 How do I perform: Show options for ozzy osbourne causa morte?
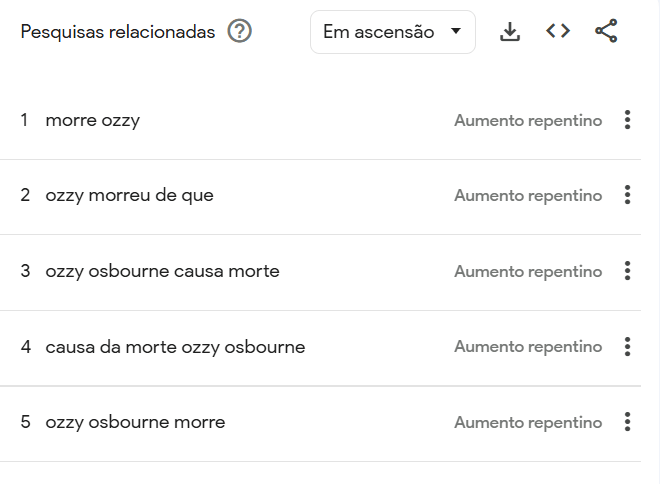(x=627, y=271)
